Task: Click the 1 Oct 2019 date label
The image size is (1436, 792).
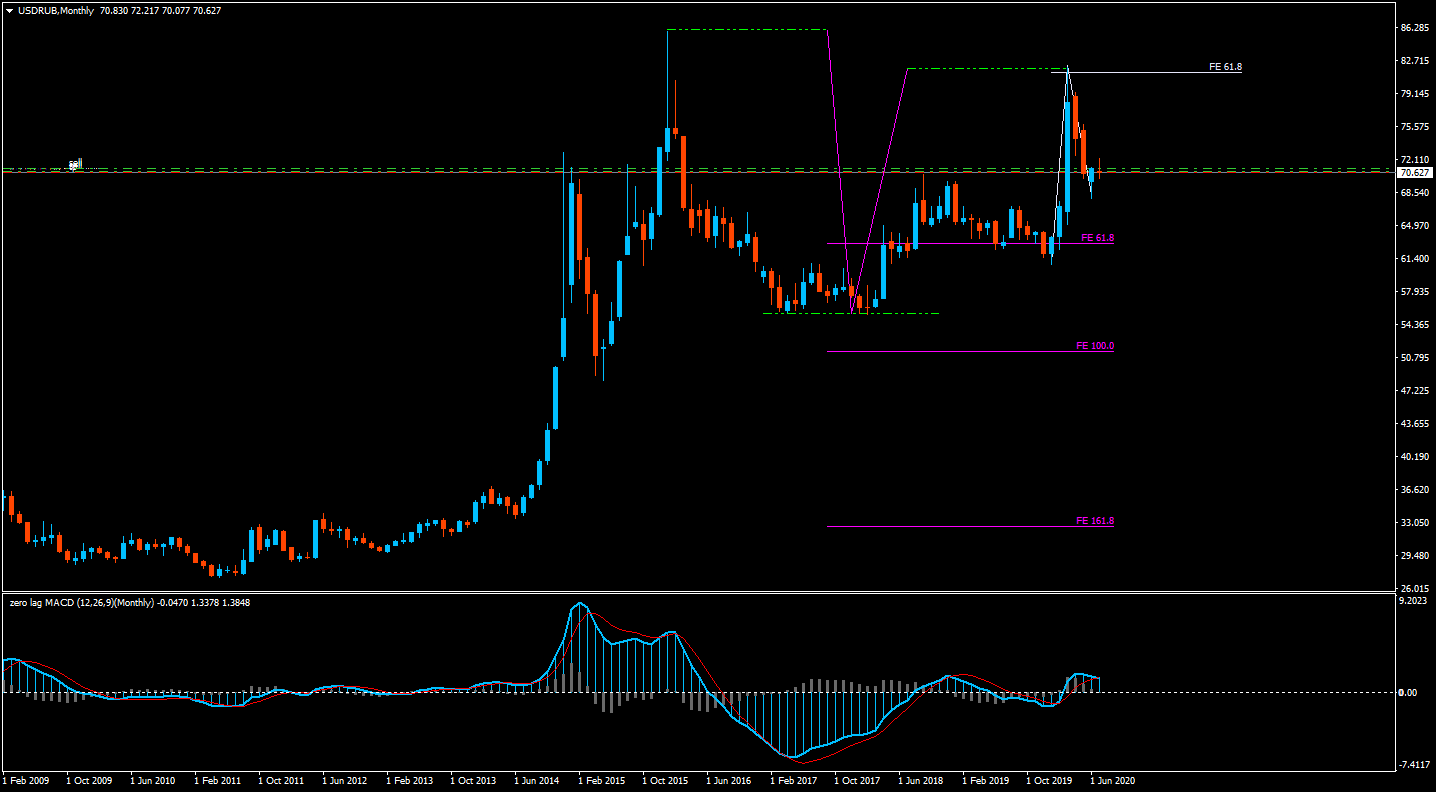Action: [1050, 780]
